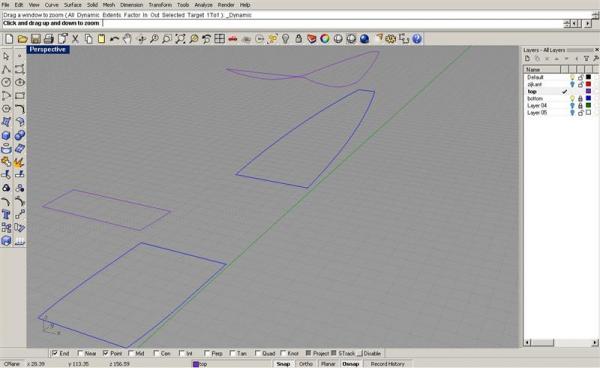Open the layer filter funnel dropdown
Screen dimensions: 600x368
(x=586, y=59)
